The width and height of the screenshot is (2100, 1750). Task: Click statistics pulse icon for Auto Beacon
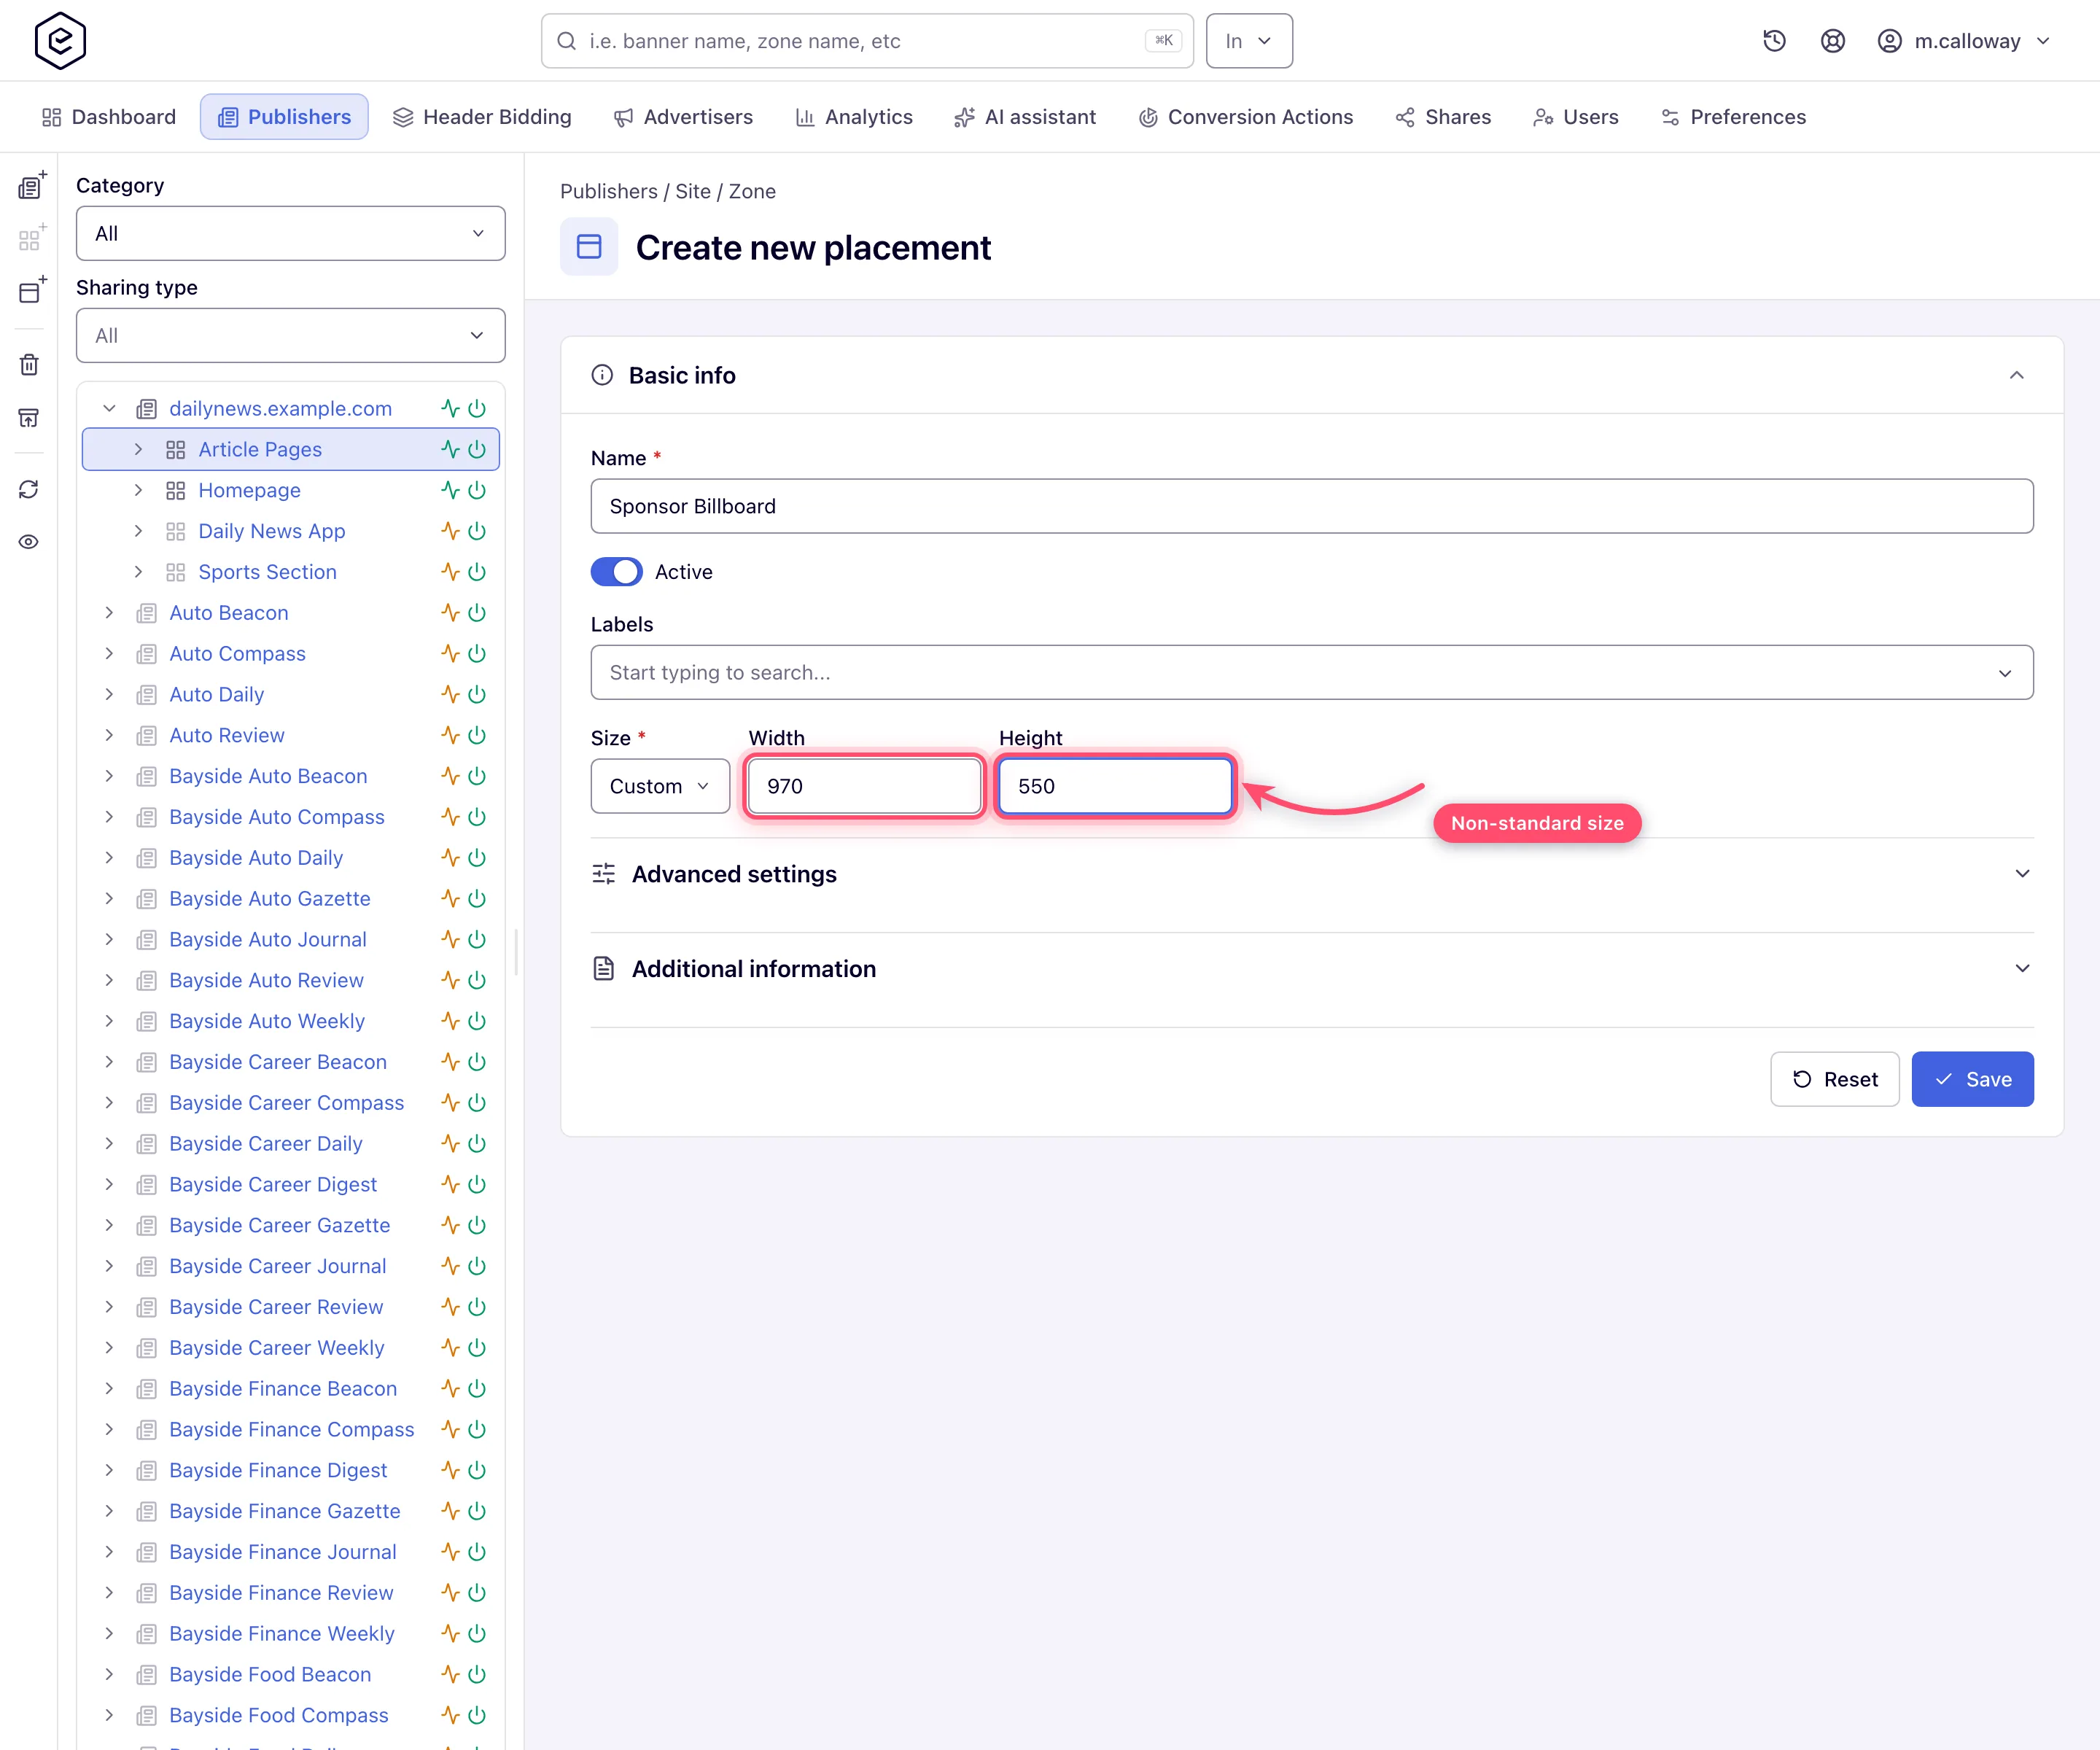click(x=450, y=613)
